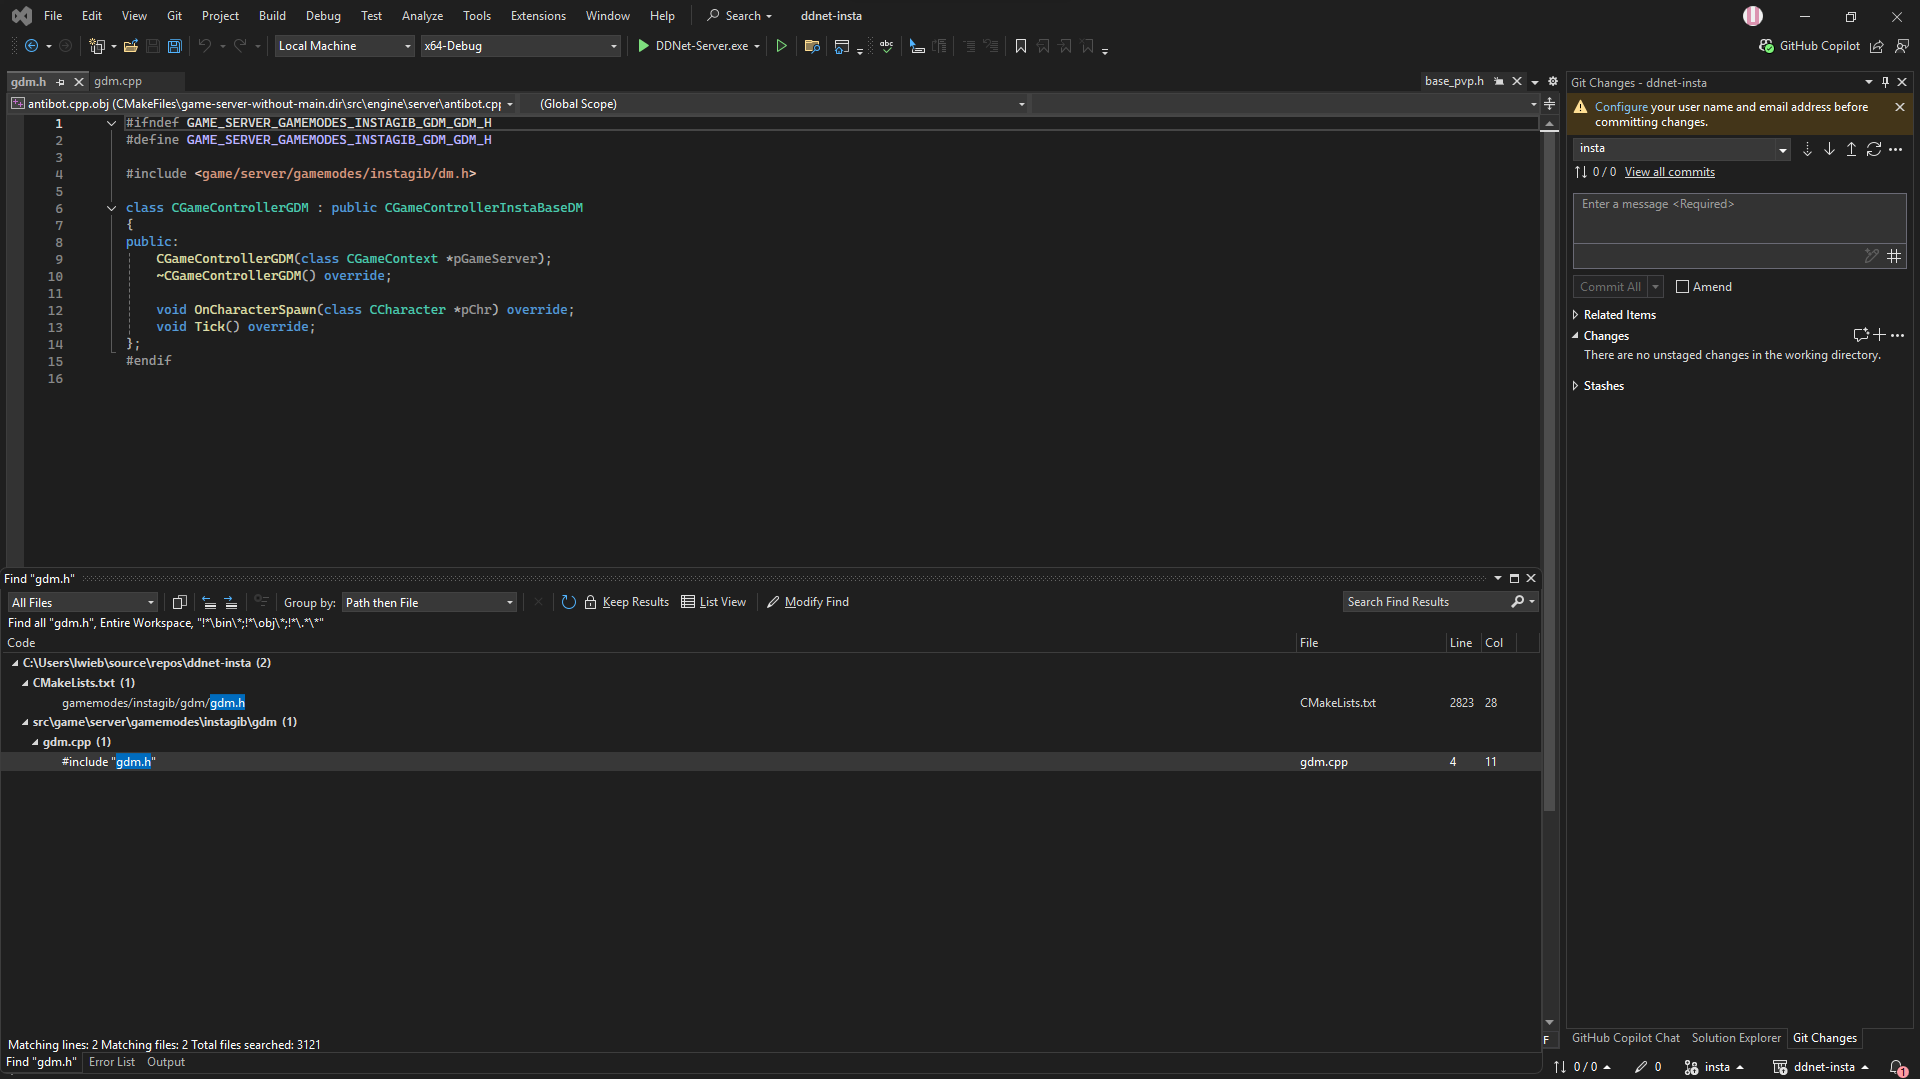
Task: Click the Open File folder icon
Action: [131, 46]
